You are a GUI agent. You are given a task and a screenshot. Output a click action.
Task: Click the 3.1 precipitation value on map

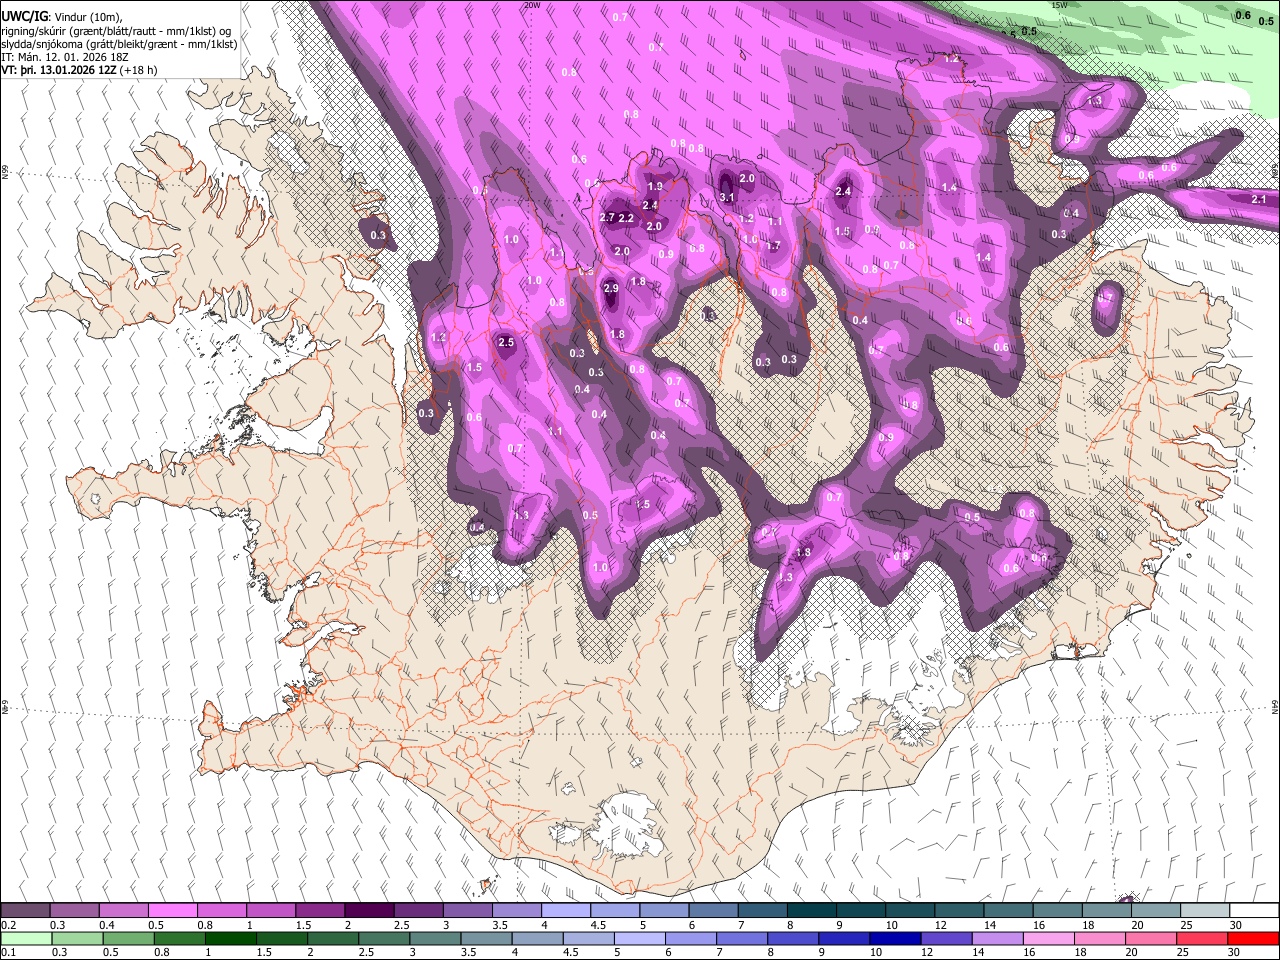pos(727,198)
